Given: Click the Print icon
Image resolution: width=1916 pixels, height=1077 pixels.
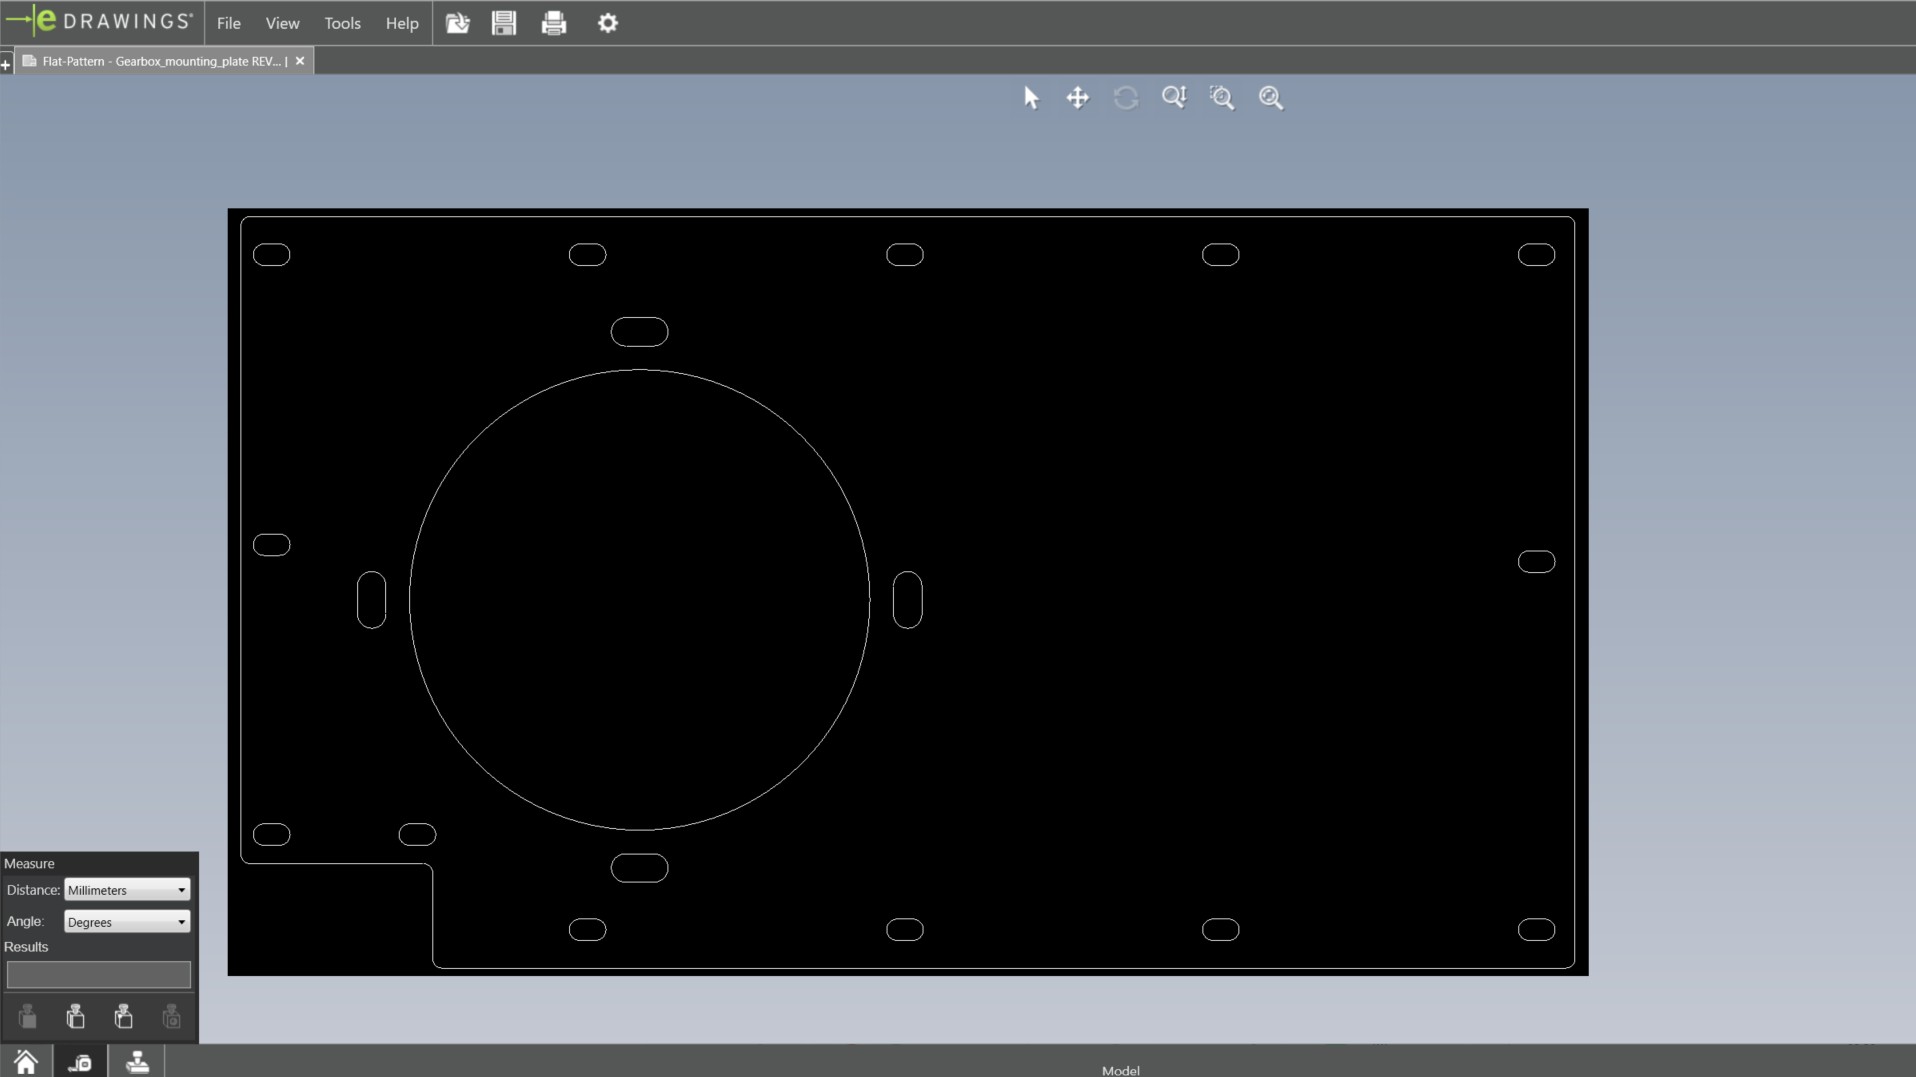Looking at the screenshot, I should pyautogui.click(x=553, y=23).
